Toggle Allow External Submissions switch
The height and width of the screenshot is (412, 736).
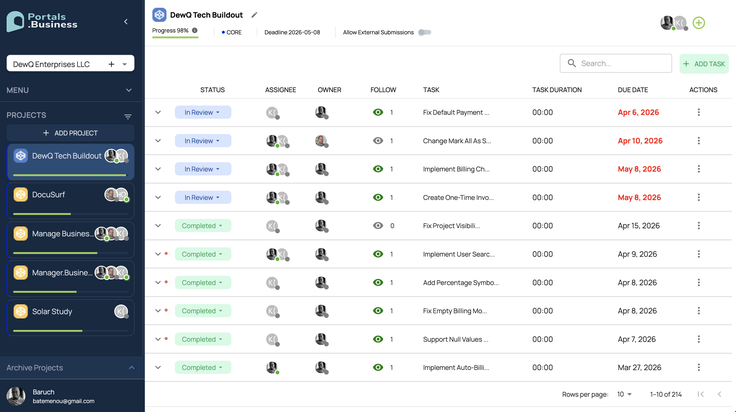point(424,32)
